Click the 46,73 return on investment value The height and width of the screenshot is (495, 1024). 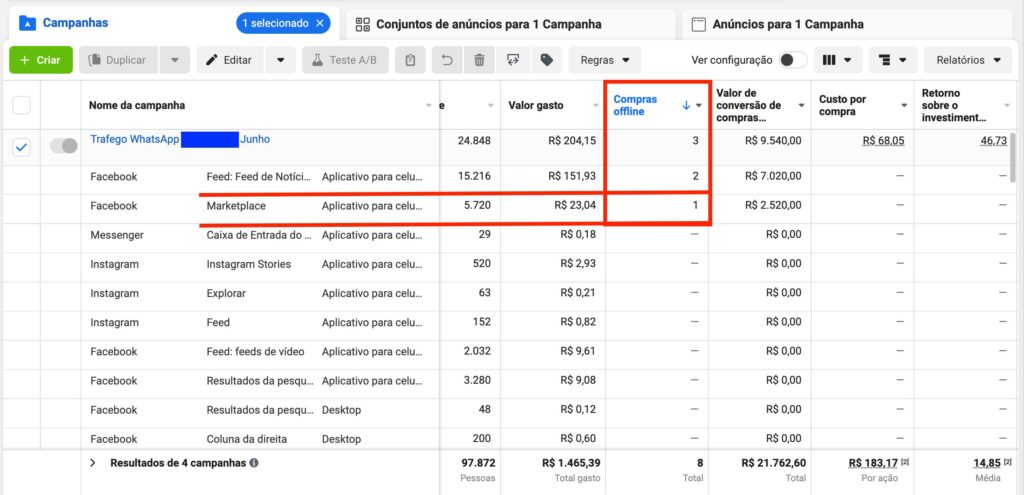coord(993,140)
